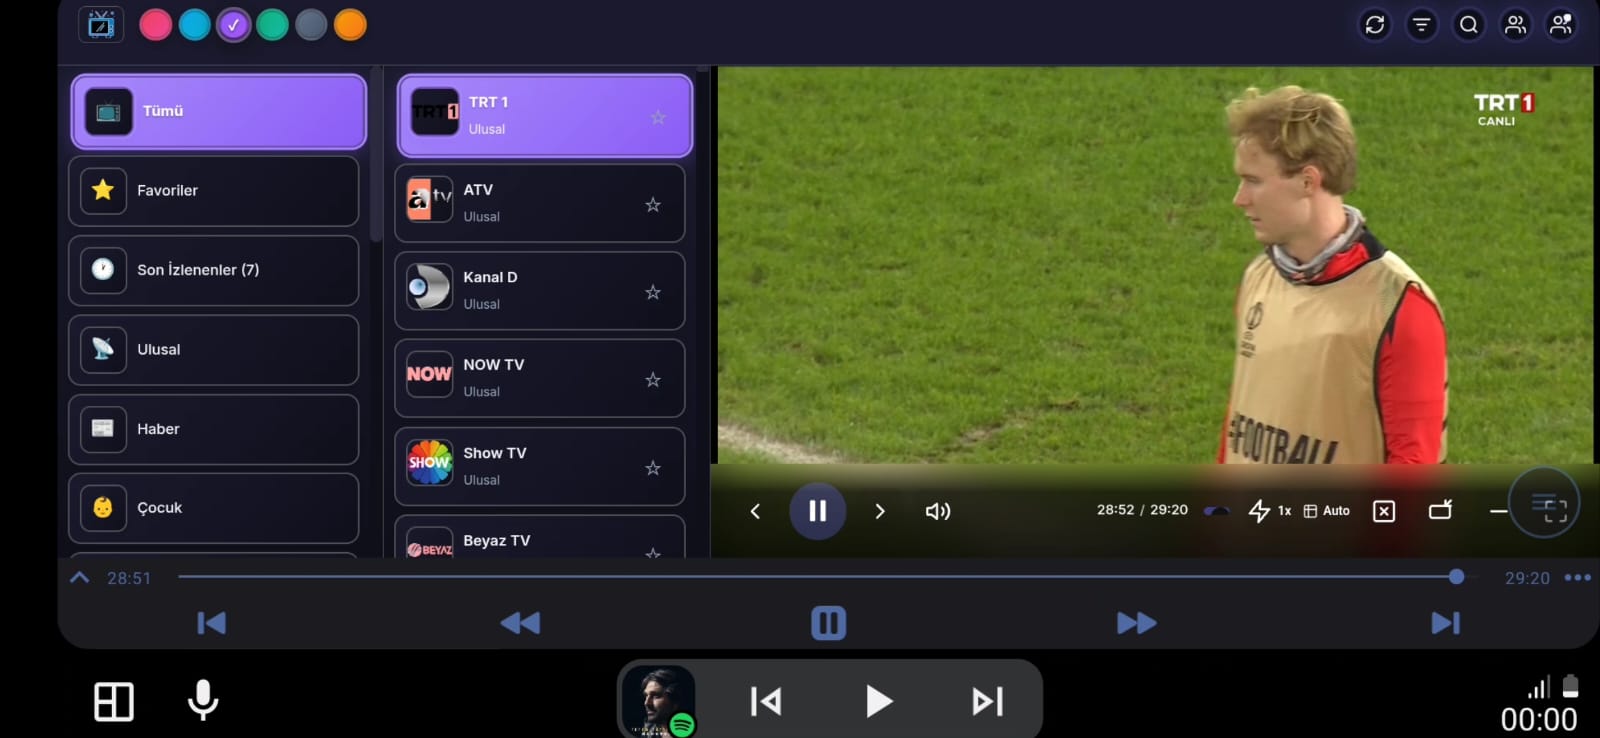Open the users icon in top bar
The height and width of the screenshot is (738, 1600).
1515,25
